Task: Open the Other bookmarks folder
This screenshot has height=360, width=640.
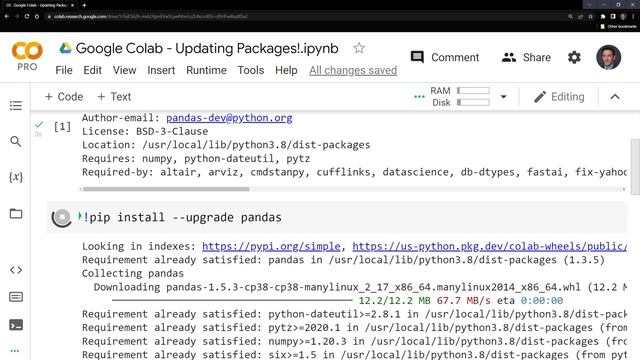Action: tap(618, 27)
